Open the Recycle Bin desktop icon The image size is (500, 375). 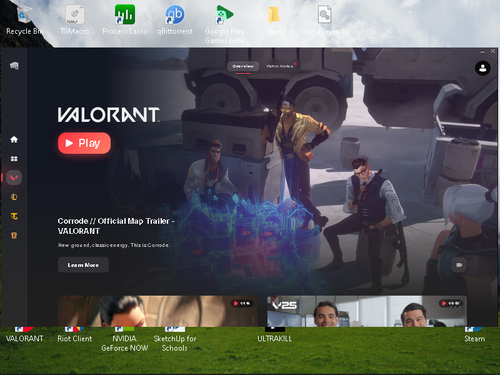pos(24,20)
